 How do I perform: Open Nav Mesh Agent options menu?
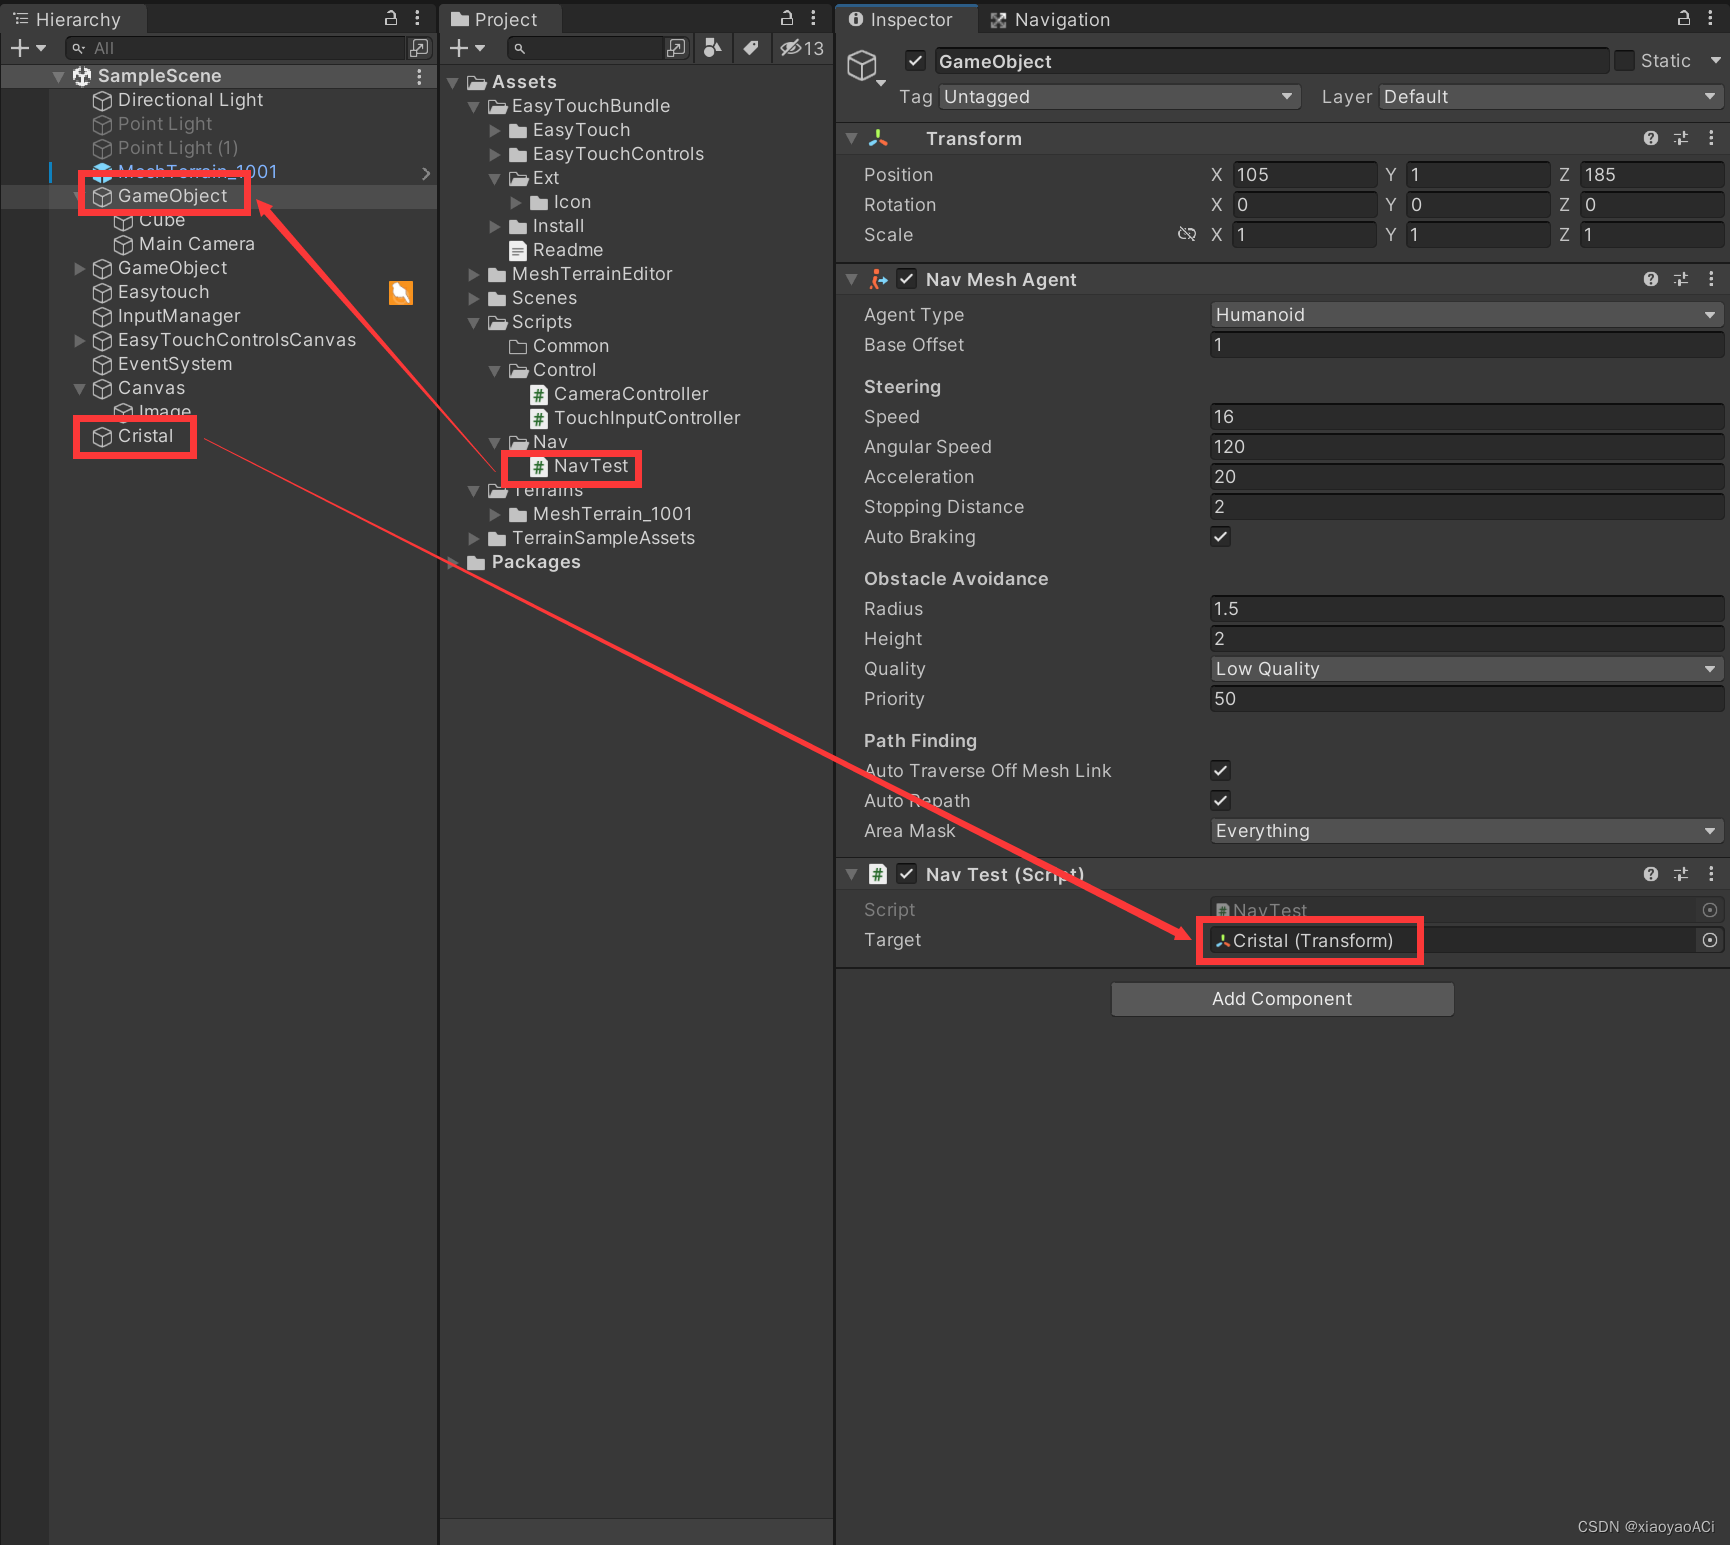tap(1711, 279)
